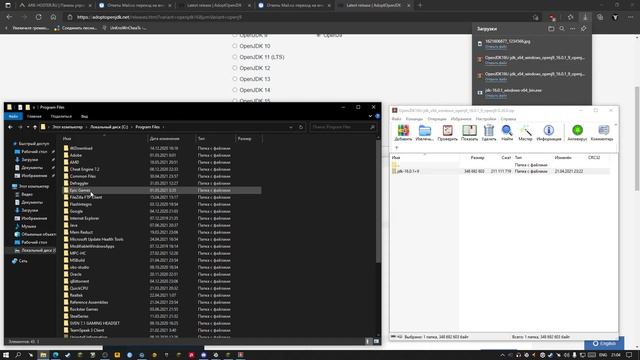Click Explorer back navigation arrow
The height and width of the screenshot is (360, 640).
10,127
